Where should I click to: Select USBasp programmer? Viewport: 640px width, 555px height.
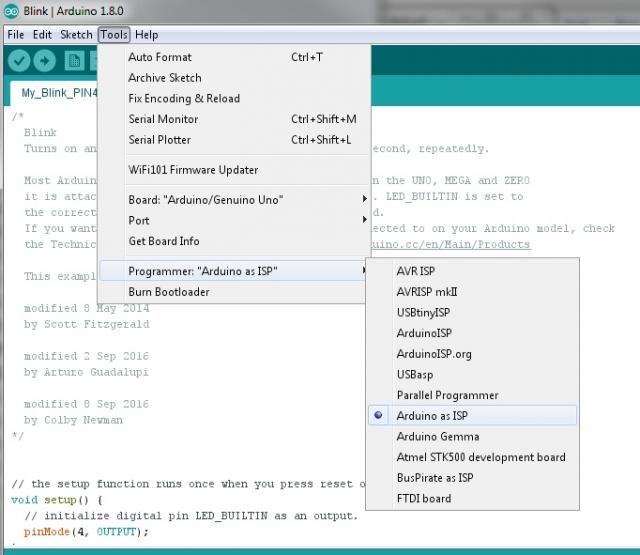(x=473, y=375)
